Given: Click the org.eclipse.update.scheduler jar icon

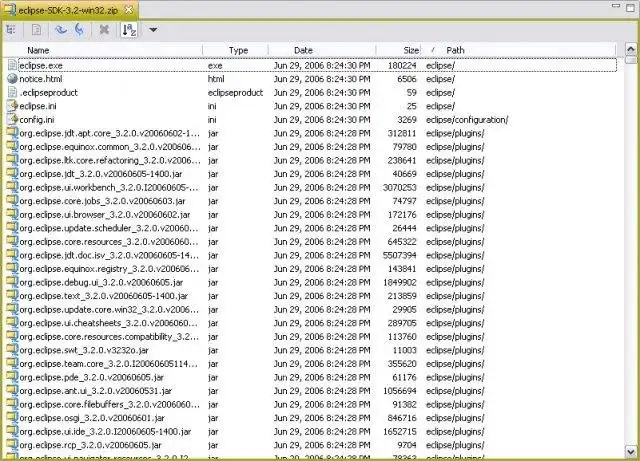Looking at the screenshot, I should tap(13, 227).
